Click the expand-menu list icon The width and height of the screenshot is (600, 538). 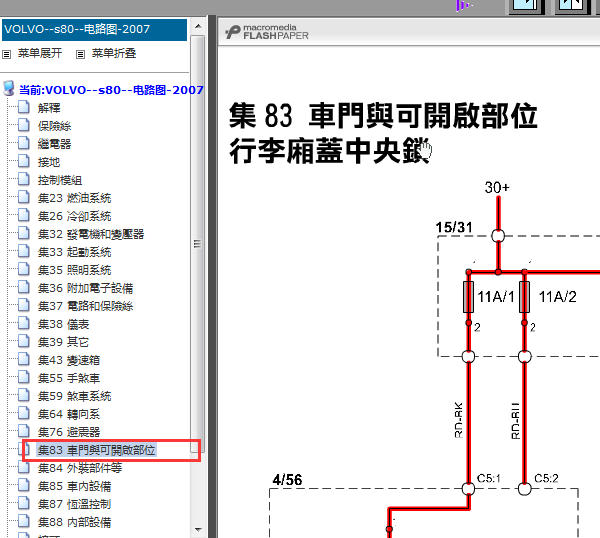point(7,54)
